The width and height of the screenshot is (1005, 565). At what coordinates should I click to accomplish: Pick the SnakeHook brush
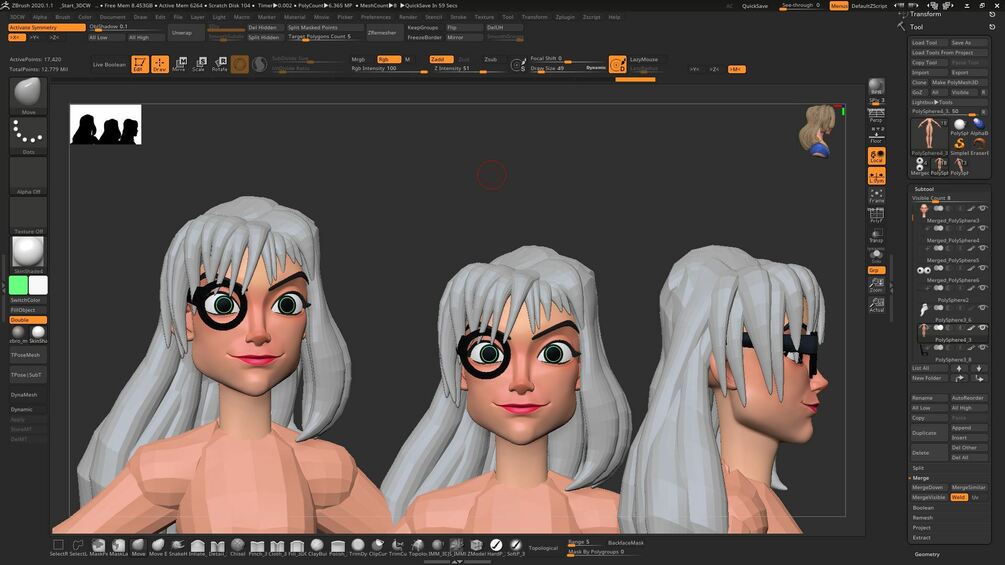(178, 546)
